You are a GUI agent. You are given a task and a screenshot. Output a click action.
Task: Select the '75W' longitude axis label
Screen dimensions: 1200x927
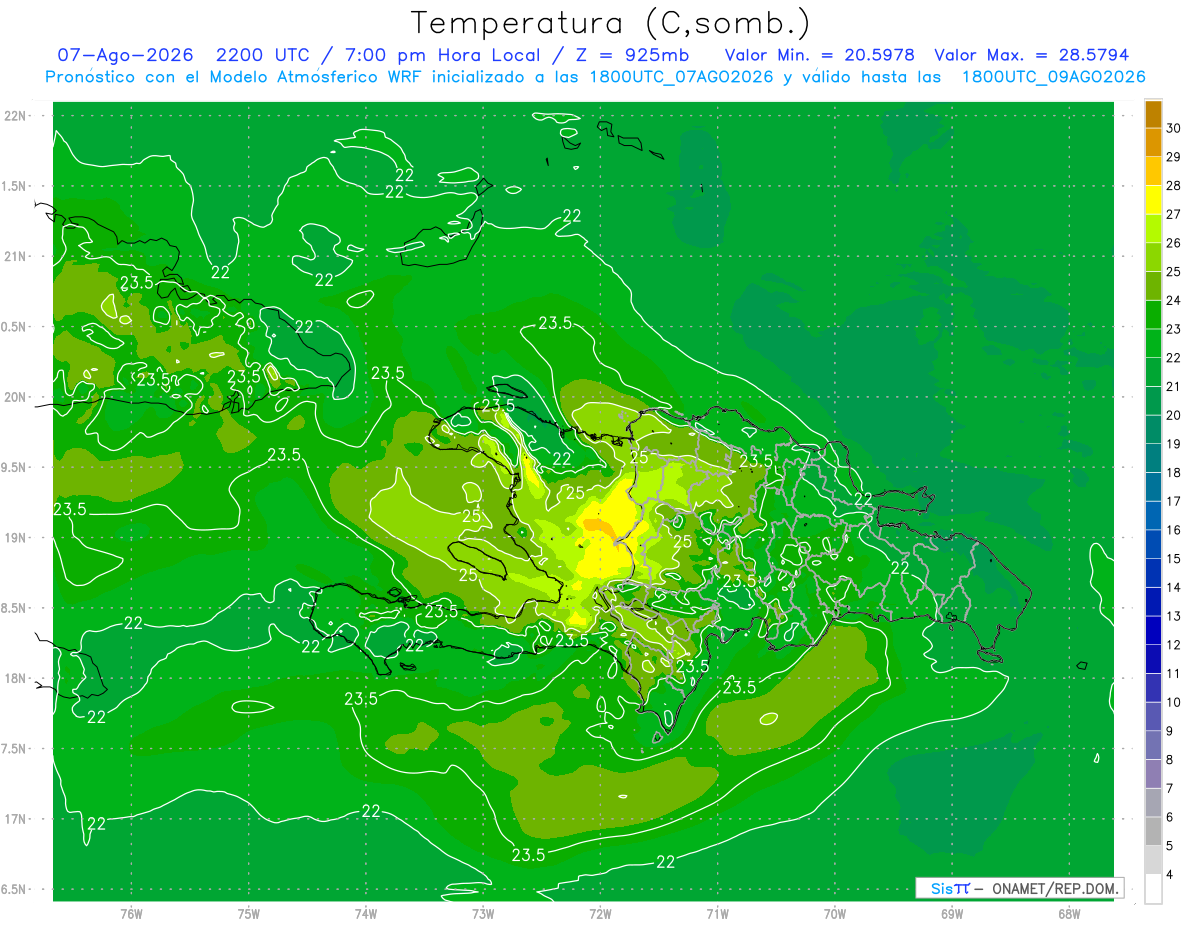click(248, 913)
